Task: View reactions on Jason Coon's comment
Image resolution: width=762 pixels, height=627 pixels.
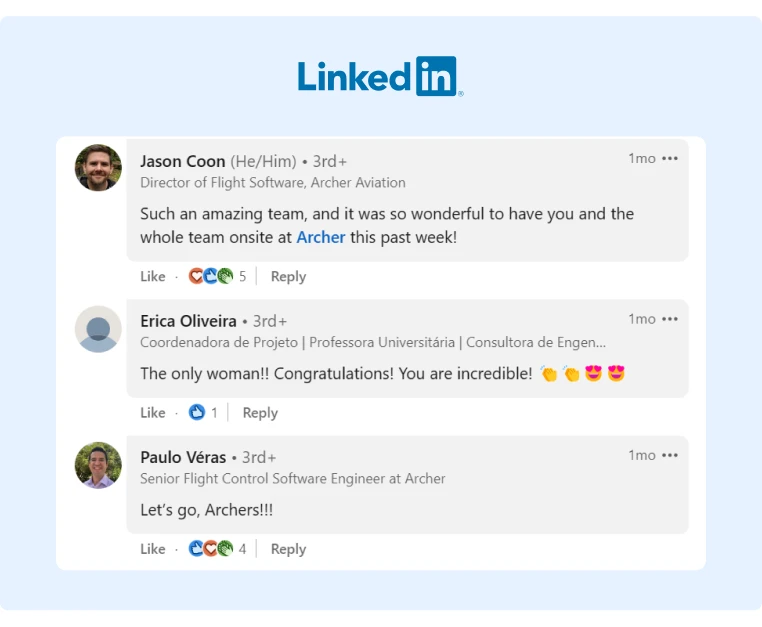Action: [217, 276]
